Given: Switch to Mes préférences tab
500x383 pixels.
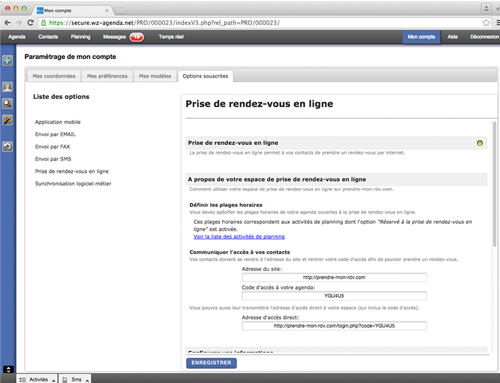Looking at the screenshot, I should pos(107,76).
